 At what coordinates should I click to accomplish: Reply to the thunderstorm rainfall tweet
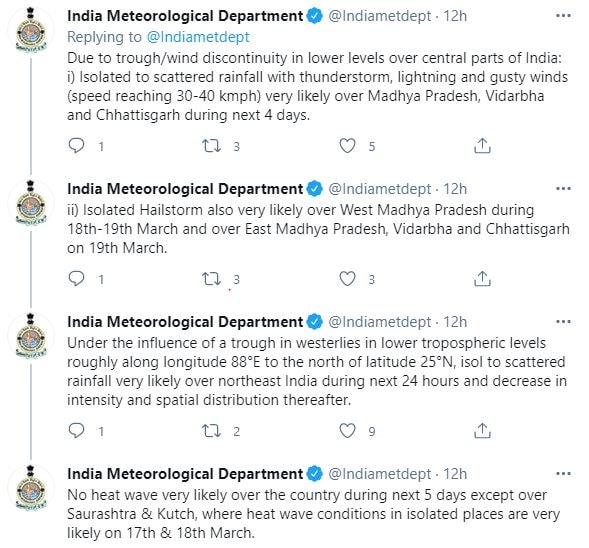pos(77,145)
